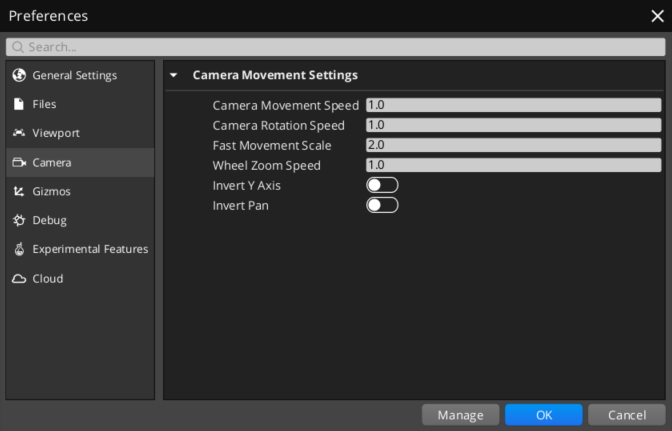
Task: Click the Gizmos axis icon
Action: pos(19,191)
